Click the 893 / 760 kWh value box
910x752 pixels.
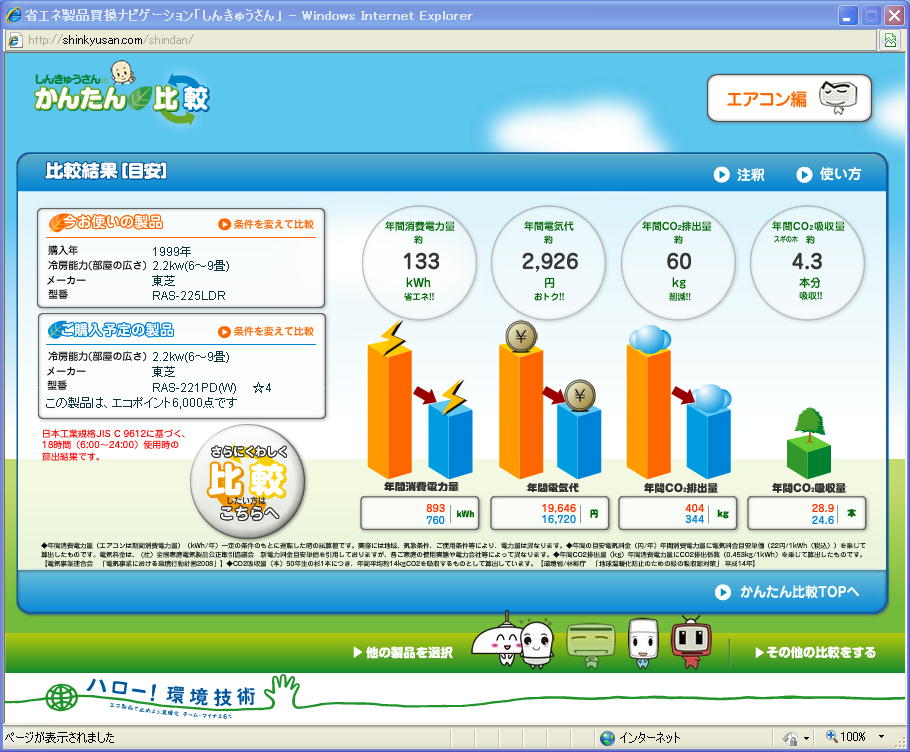coord(420,514)
